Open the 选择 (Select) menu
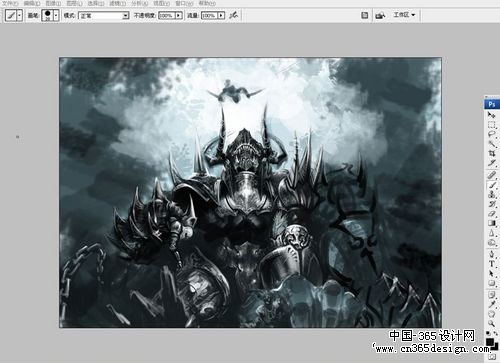 coord(96,3)
